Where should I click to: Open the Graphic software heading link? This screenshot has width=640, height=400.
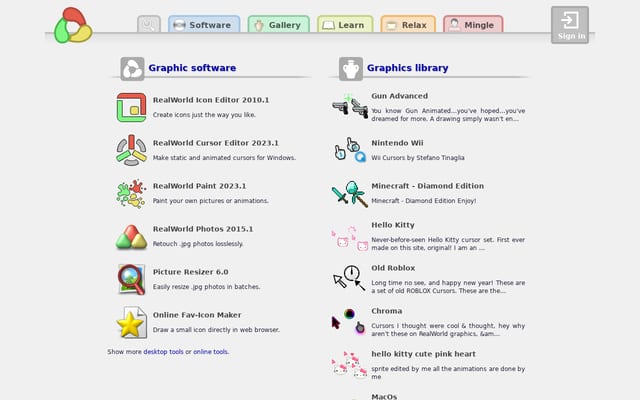(x=192, y=68)
